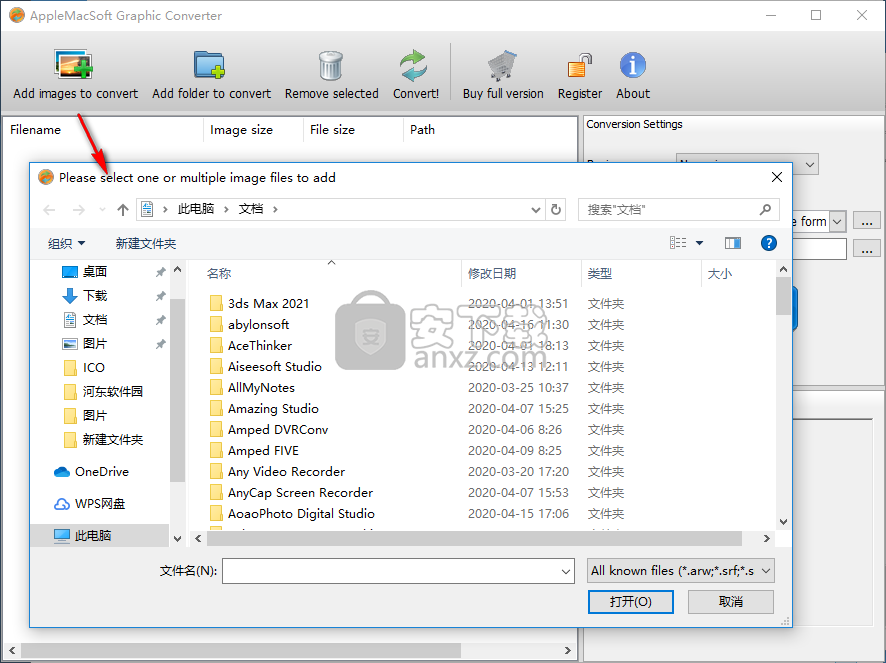
Task: Open recent locations dropdown arrow
Action: click(x=102, y=210)
